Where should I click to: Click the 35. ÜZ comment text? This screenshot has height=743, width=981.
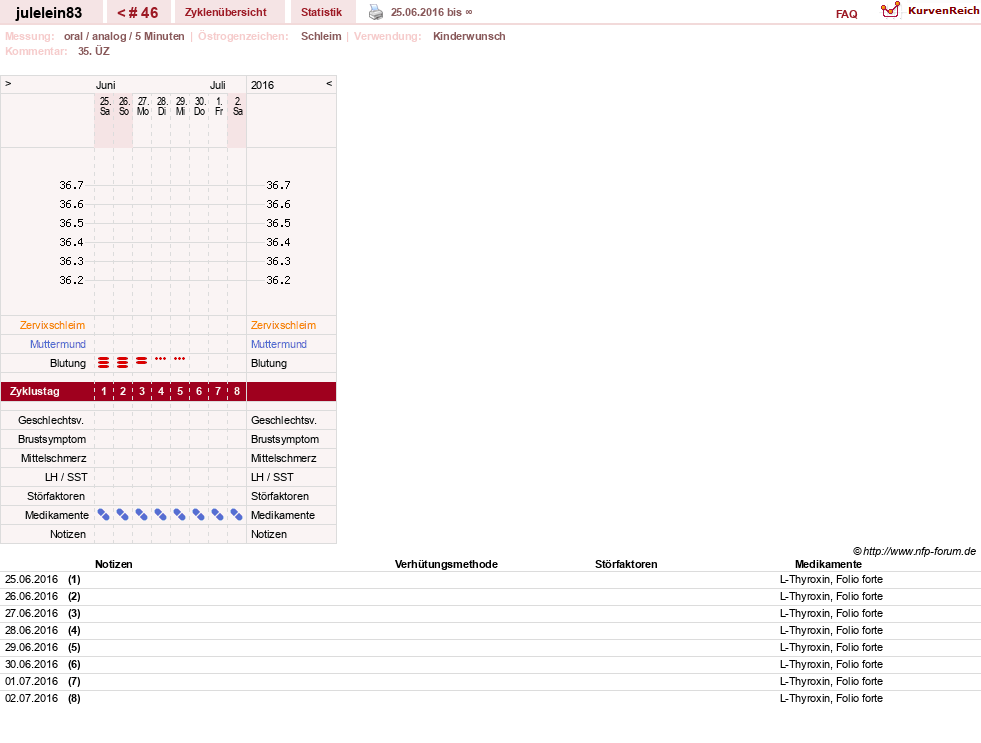[x=94, y=51]
